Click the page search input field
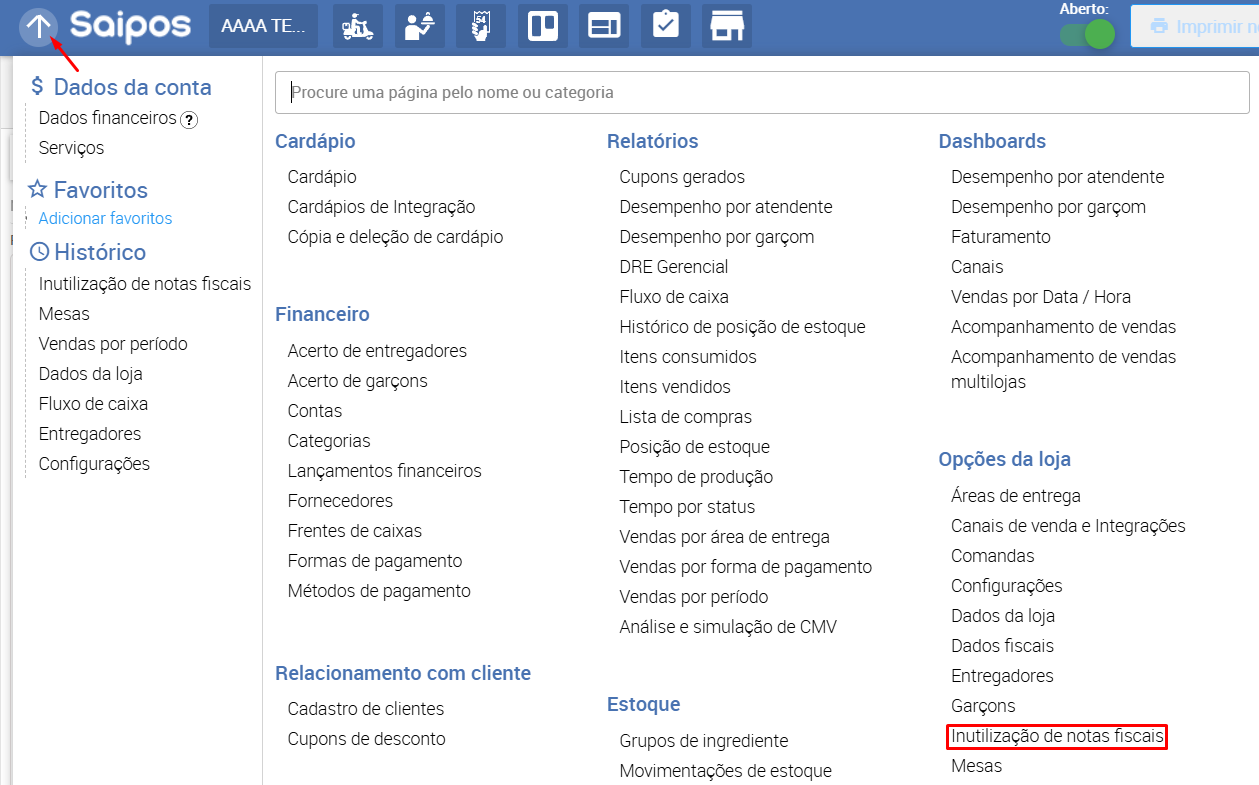The width and height of the screenshot is (1259, 785). pyautogui.click(x=761, y=93)
